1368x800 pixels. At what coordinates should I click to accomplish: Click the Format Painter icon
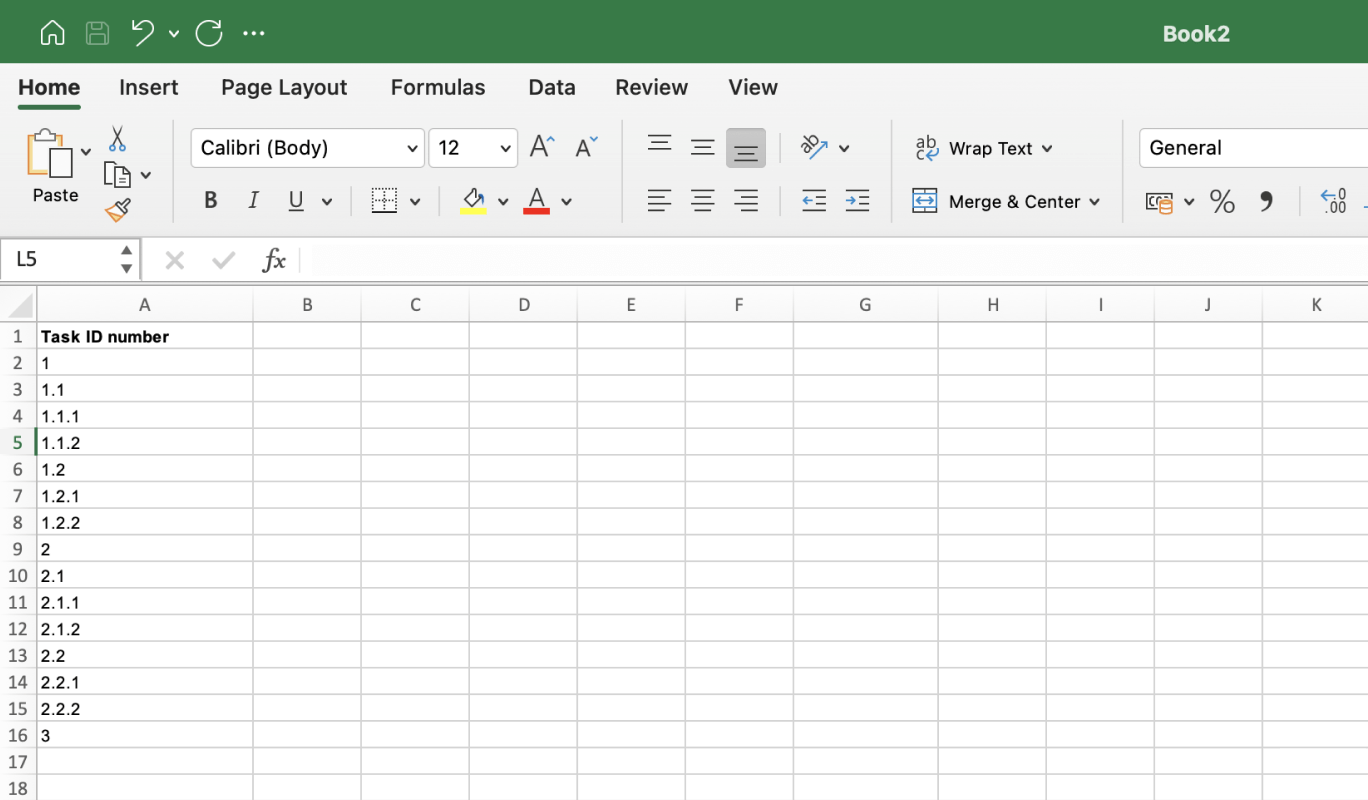pos(116,210)
